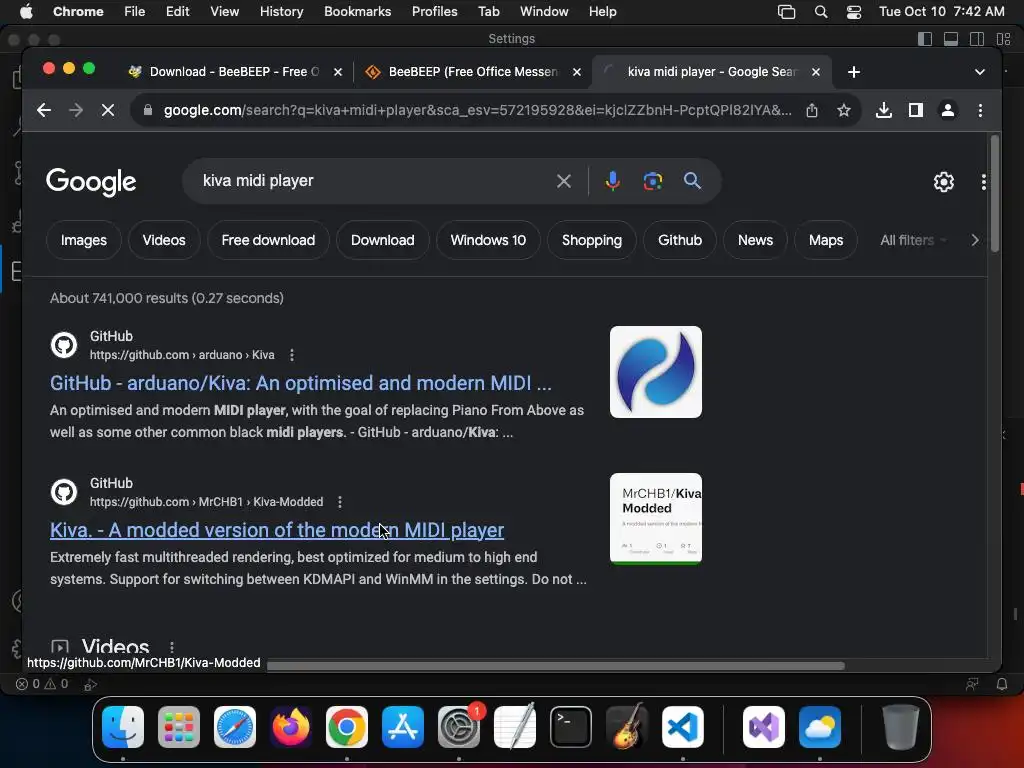Open Visual Studio Code from the Dock
Screen dimensions: 1024x768
tap(683, 727)
